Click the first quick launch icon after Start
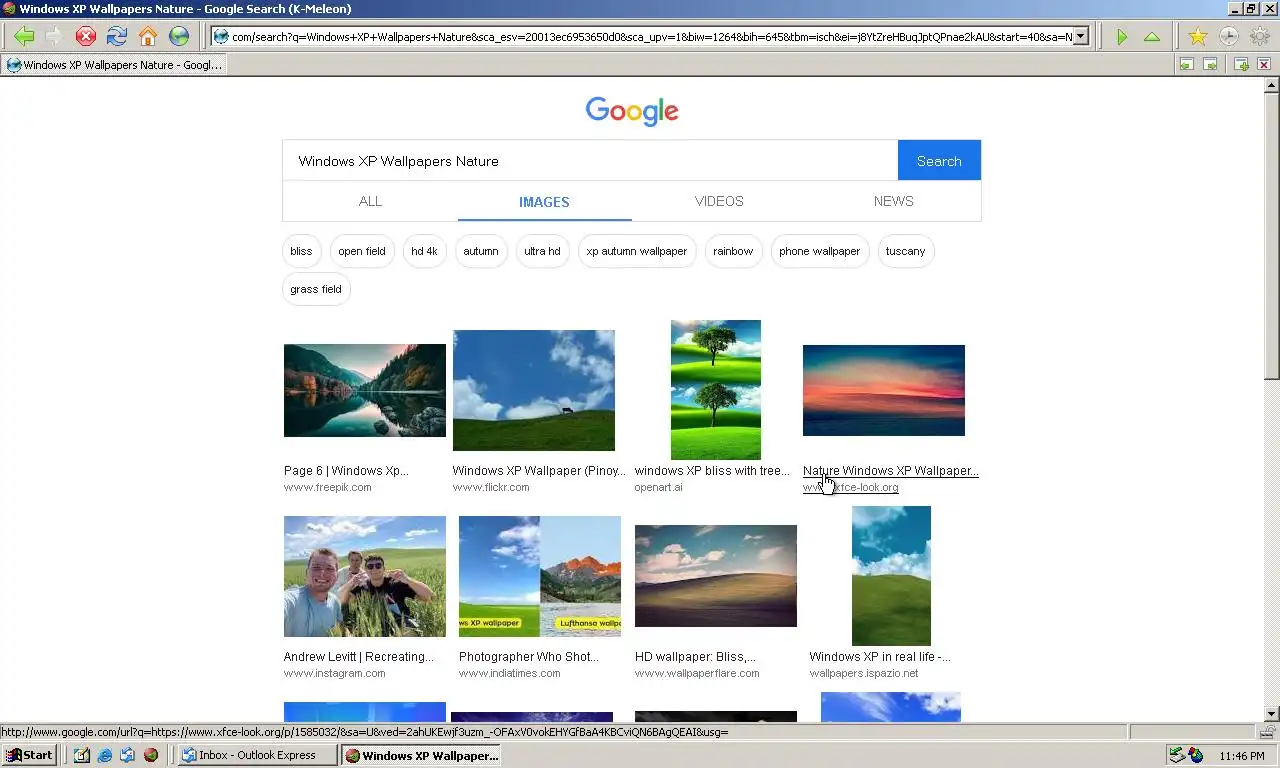 click(x=81, y=755)
